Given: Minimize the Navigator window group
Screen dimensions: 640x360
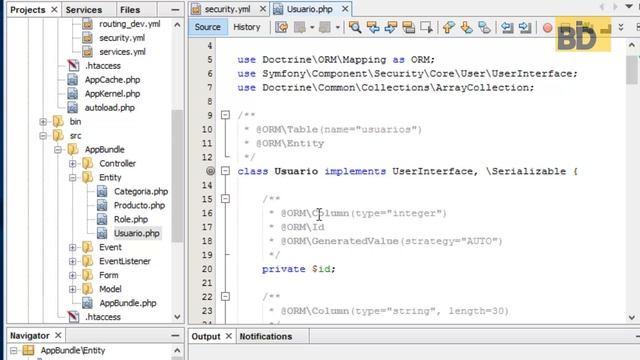Looking at the screenshot, I should (175, 336).
